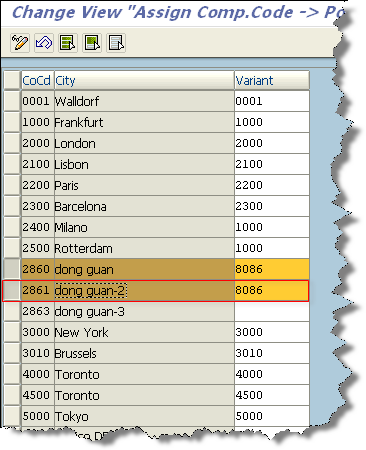Click the Variant field showing 4500
366x450 pixels.
(x=272, y=395)
